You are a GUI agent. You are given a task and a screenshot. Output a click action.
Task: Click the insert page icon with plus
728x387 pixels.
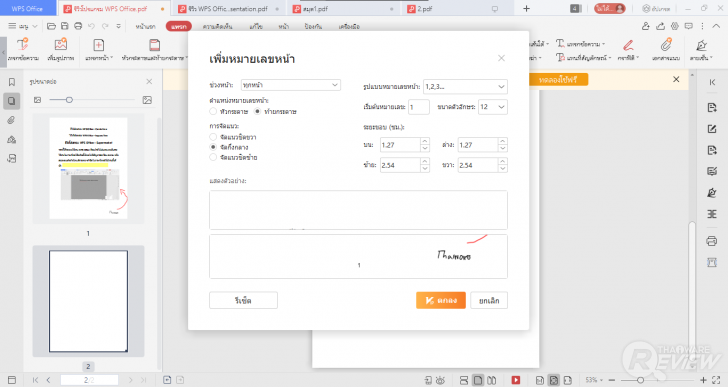(98, 45)
